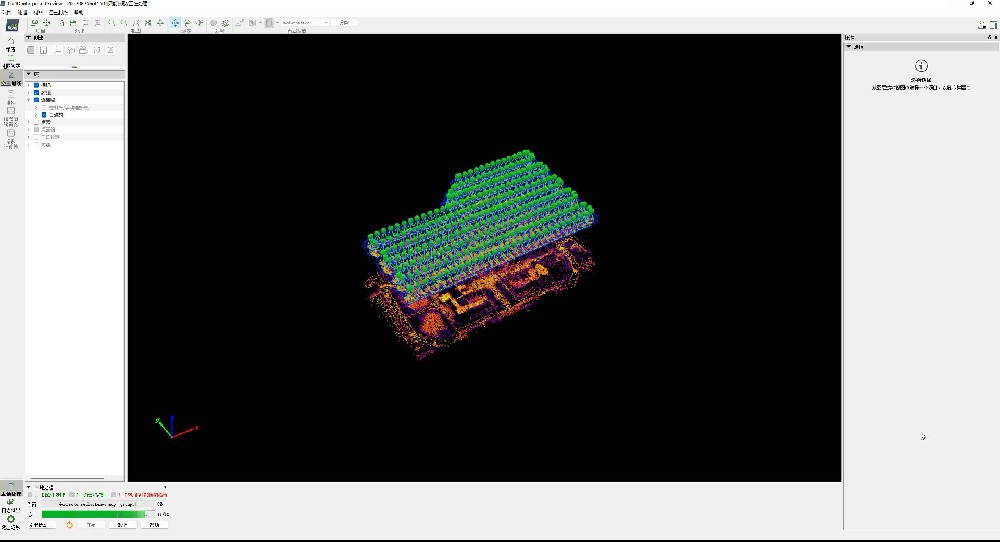Click the last icon in the Create panel row
The height and width of the screenshot is (542, 1000).
click(x=110, y=50)
